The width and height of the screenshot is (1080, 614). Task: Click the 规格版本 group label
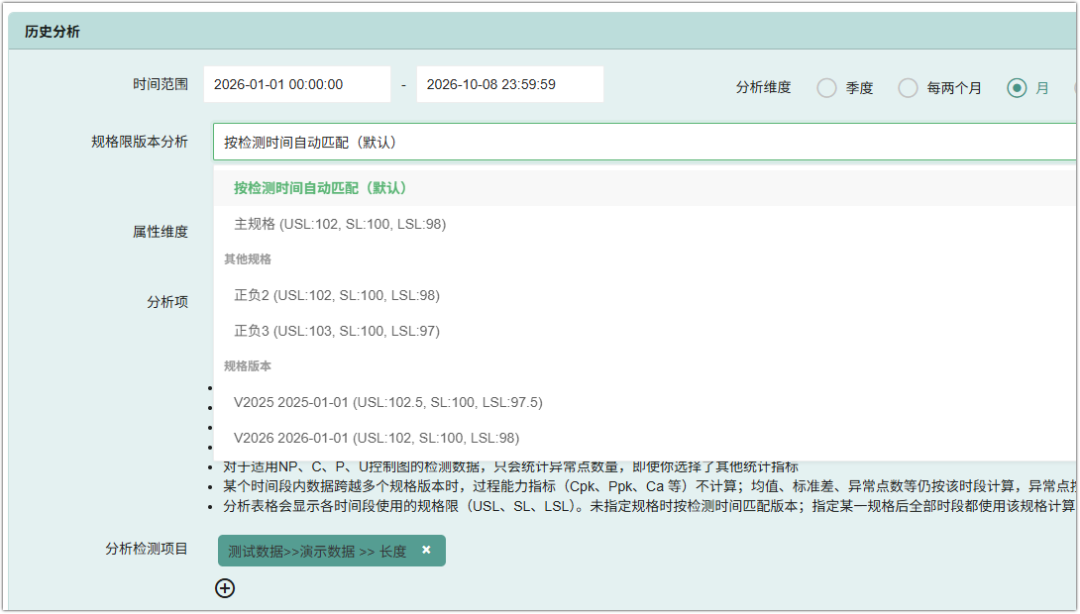pos(247,366)
